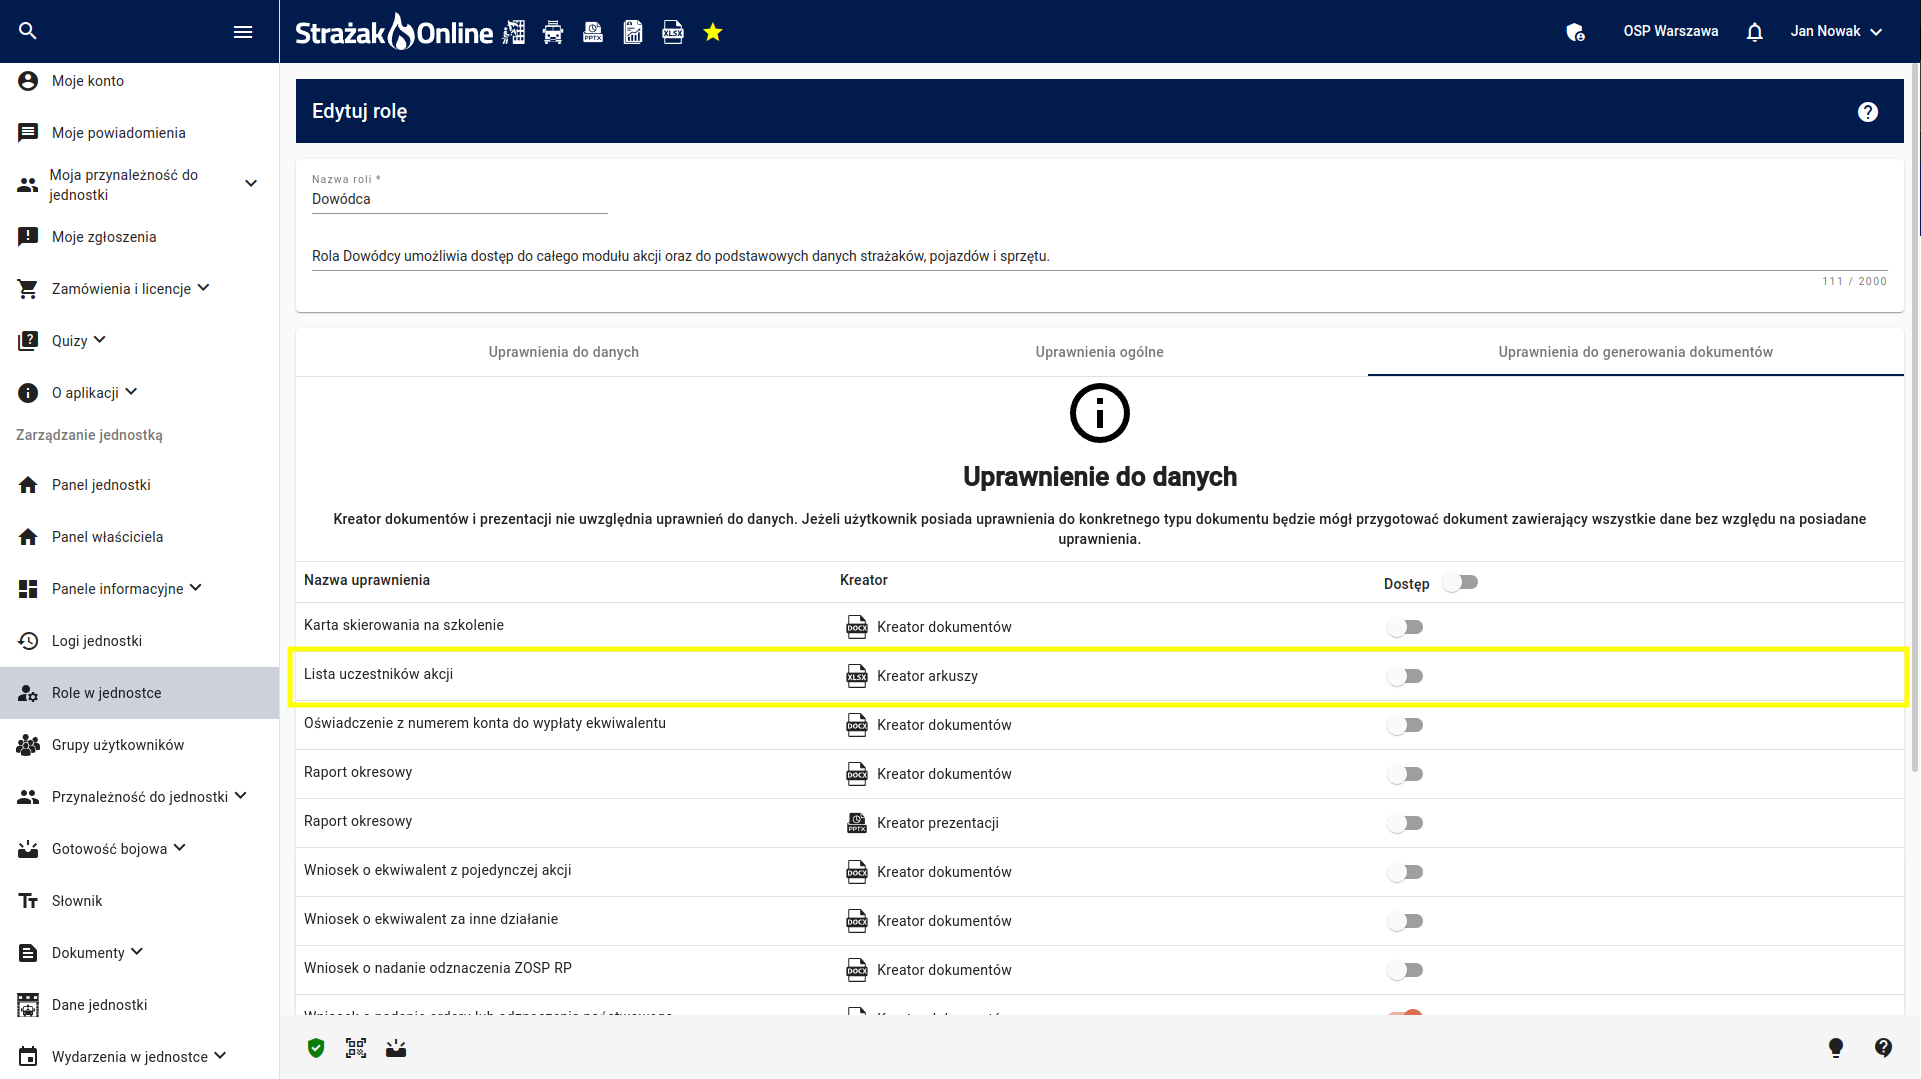This screenshot has height=1079, width=1921.
Task: Switch to Uprawnienia ogólne tab
Action: pyautogui.click(x=1100, y=352)
